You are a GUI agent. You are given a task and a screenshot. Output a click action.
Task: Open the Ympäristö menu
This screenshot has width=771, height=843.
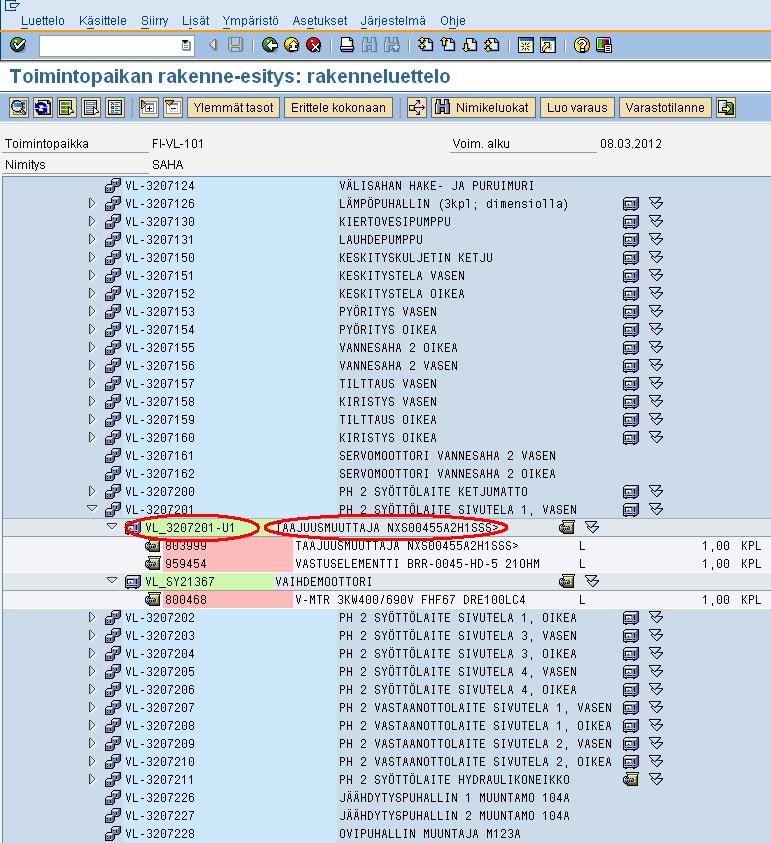point(251,21)
